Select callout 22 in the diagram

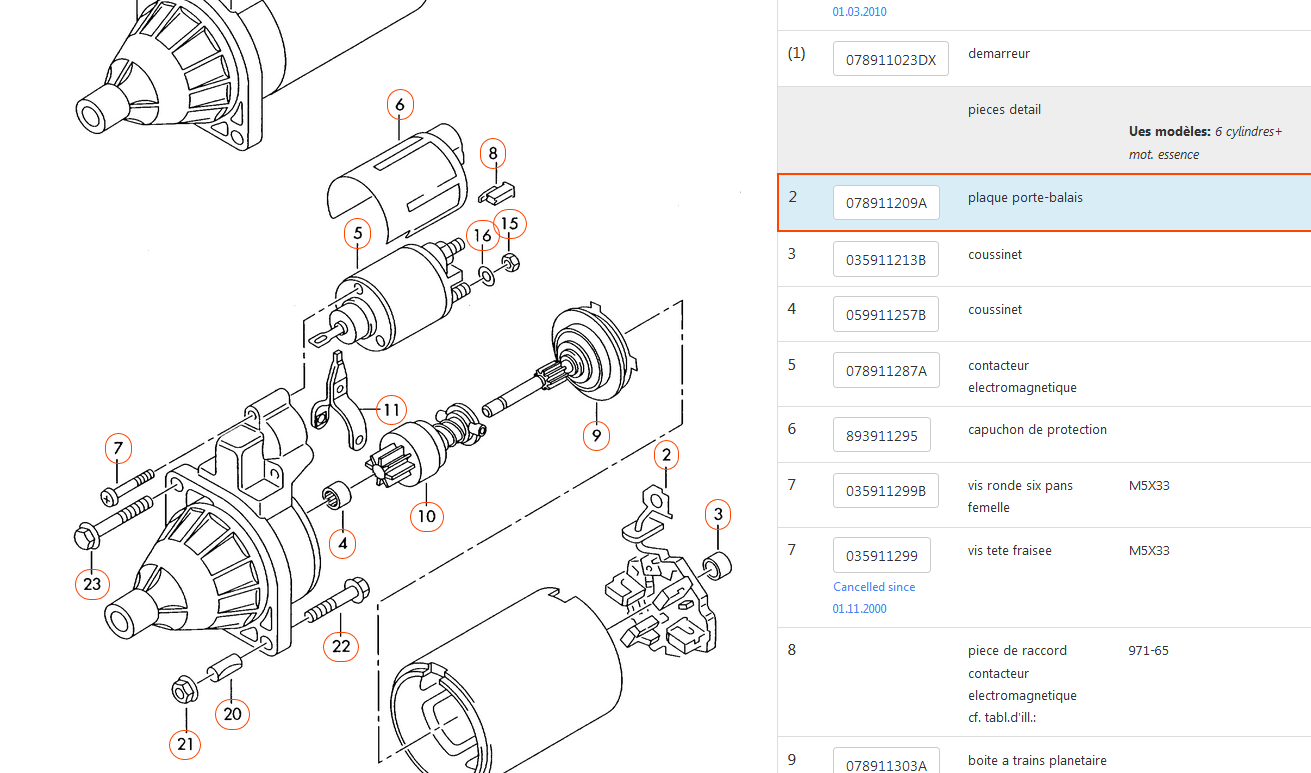click(341, 646)
